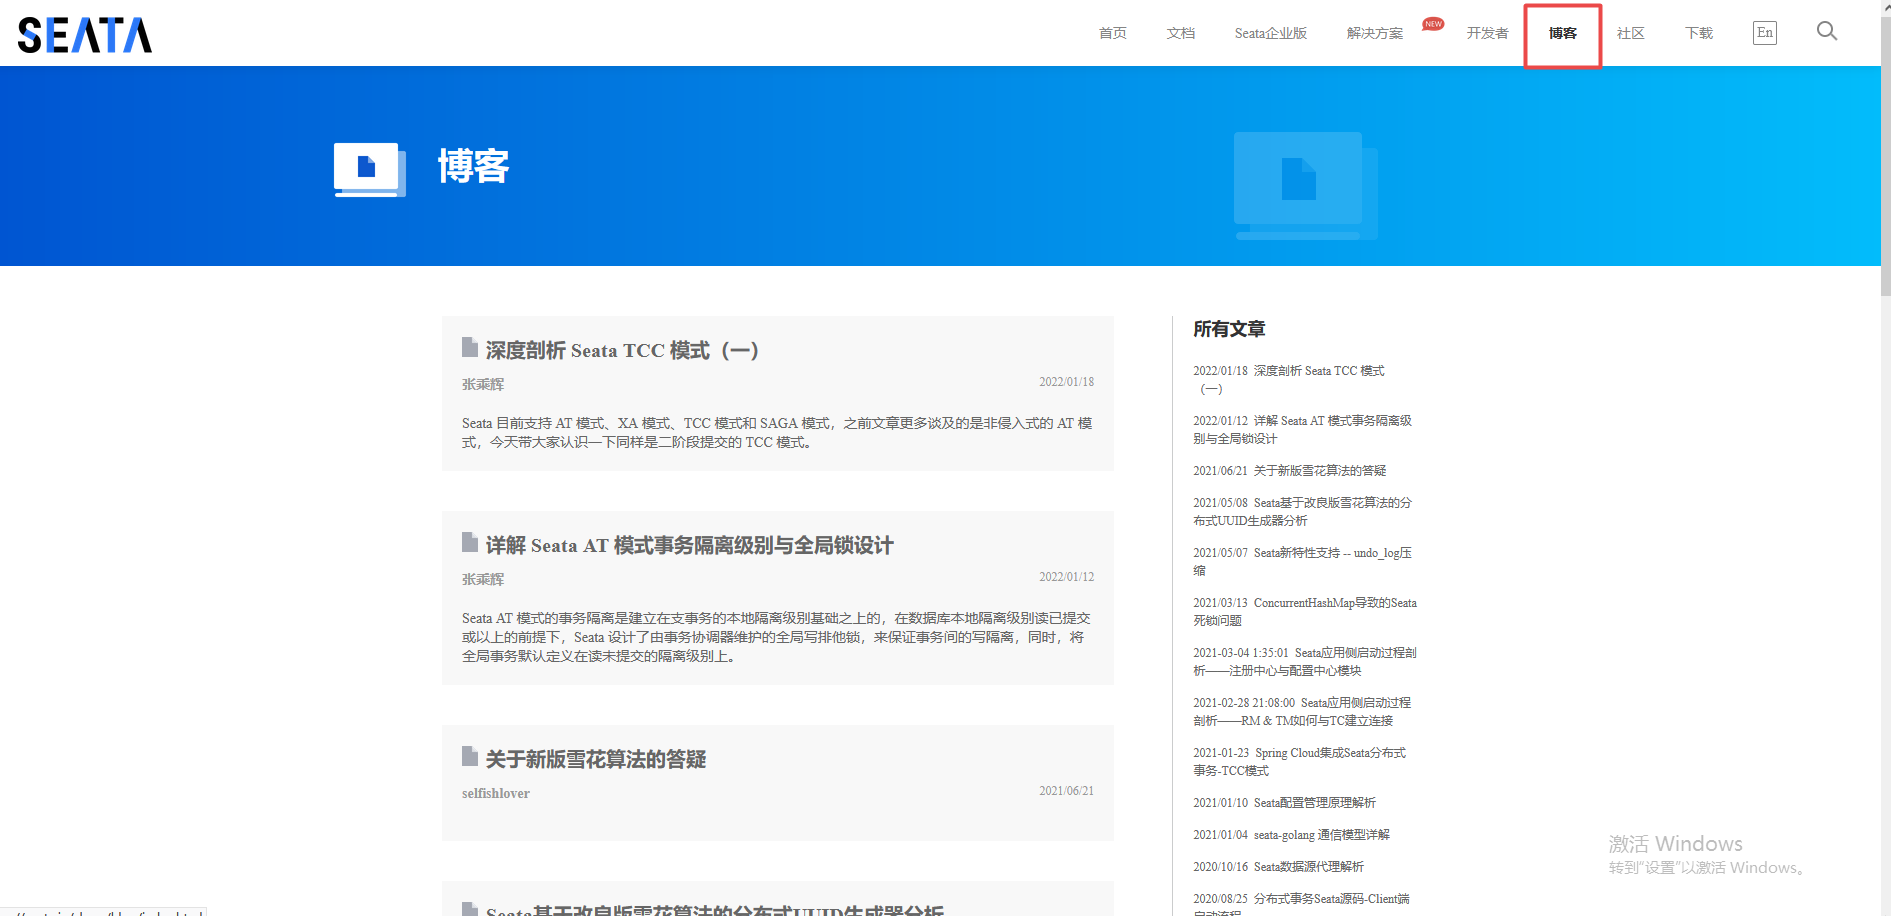
Task: Open sidebar link 2020/10/16 Seata数据源代理解析
Action: coord(1279,867)
